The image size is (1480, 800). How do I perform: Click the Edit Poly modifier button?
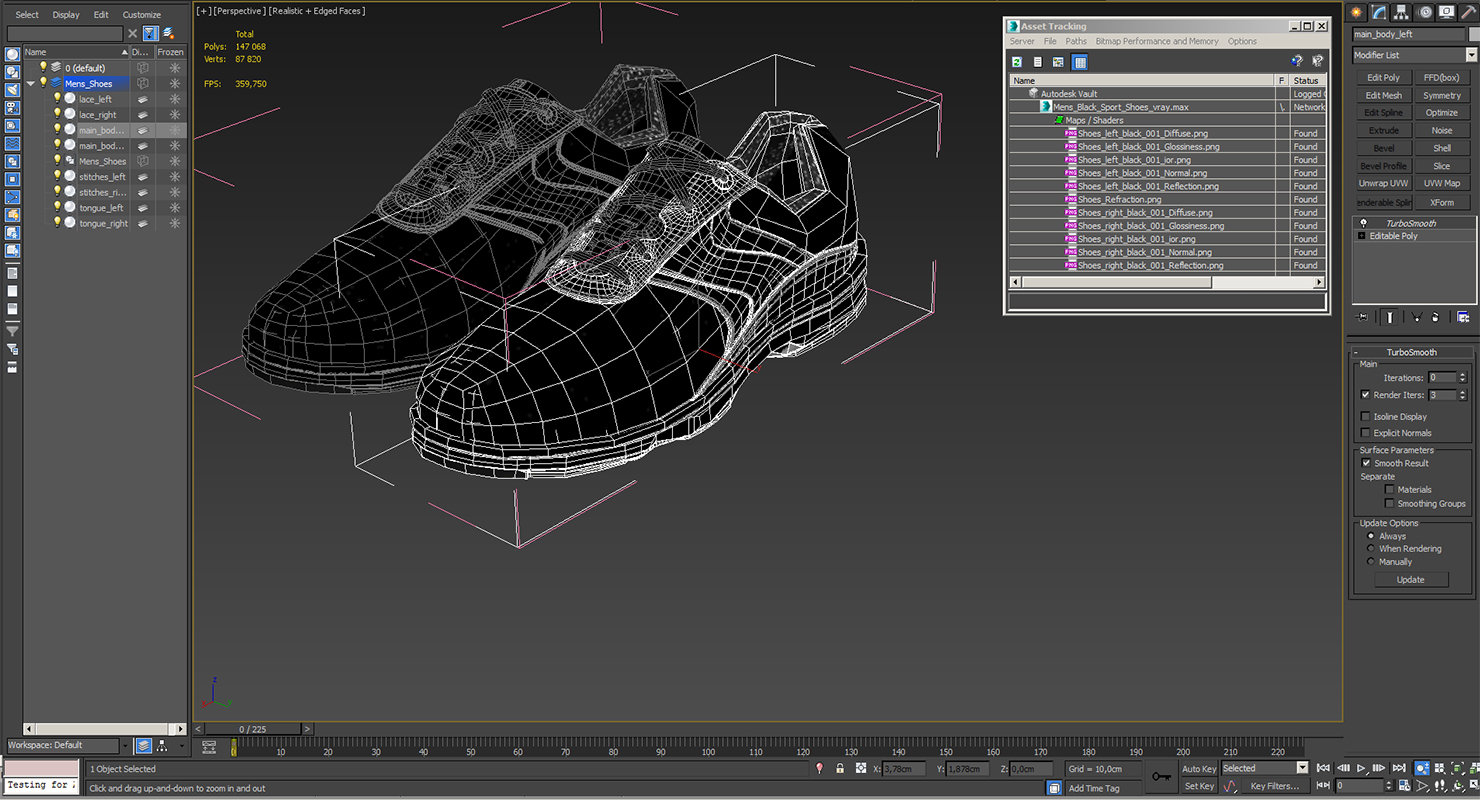click(1383, 77)
